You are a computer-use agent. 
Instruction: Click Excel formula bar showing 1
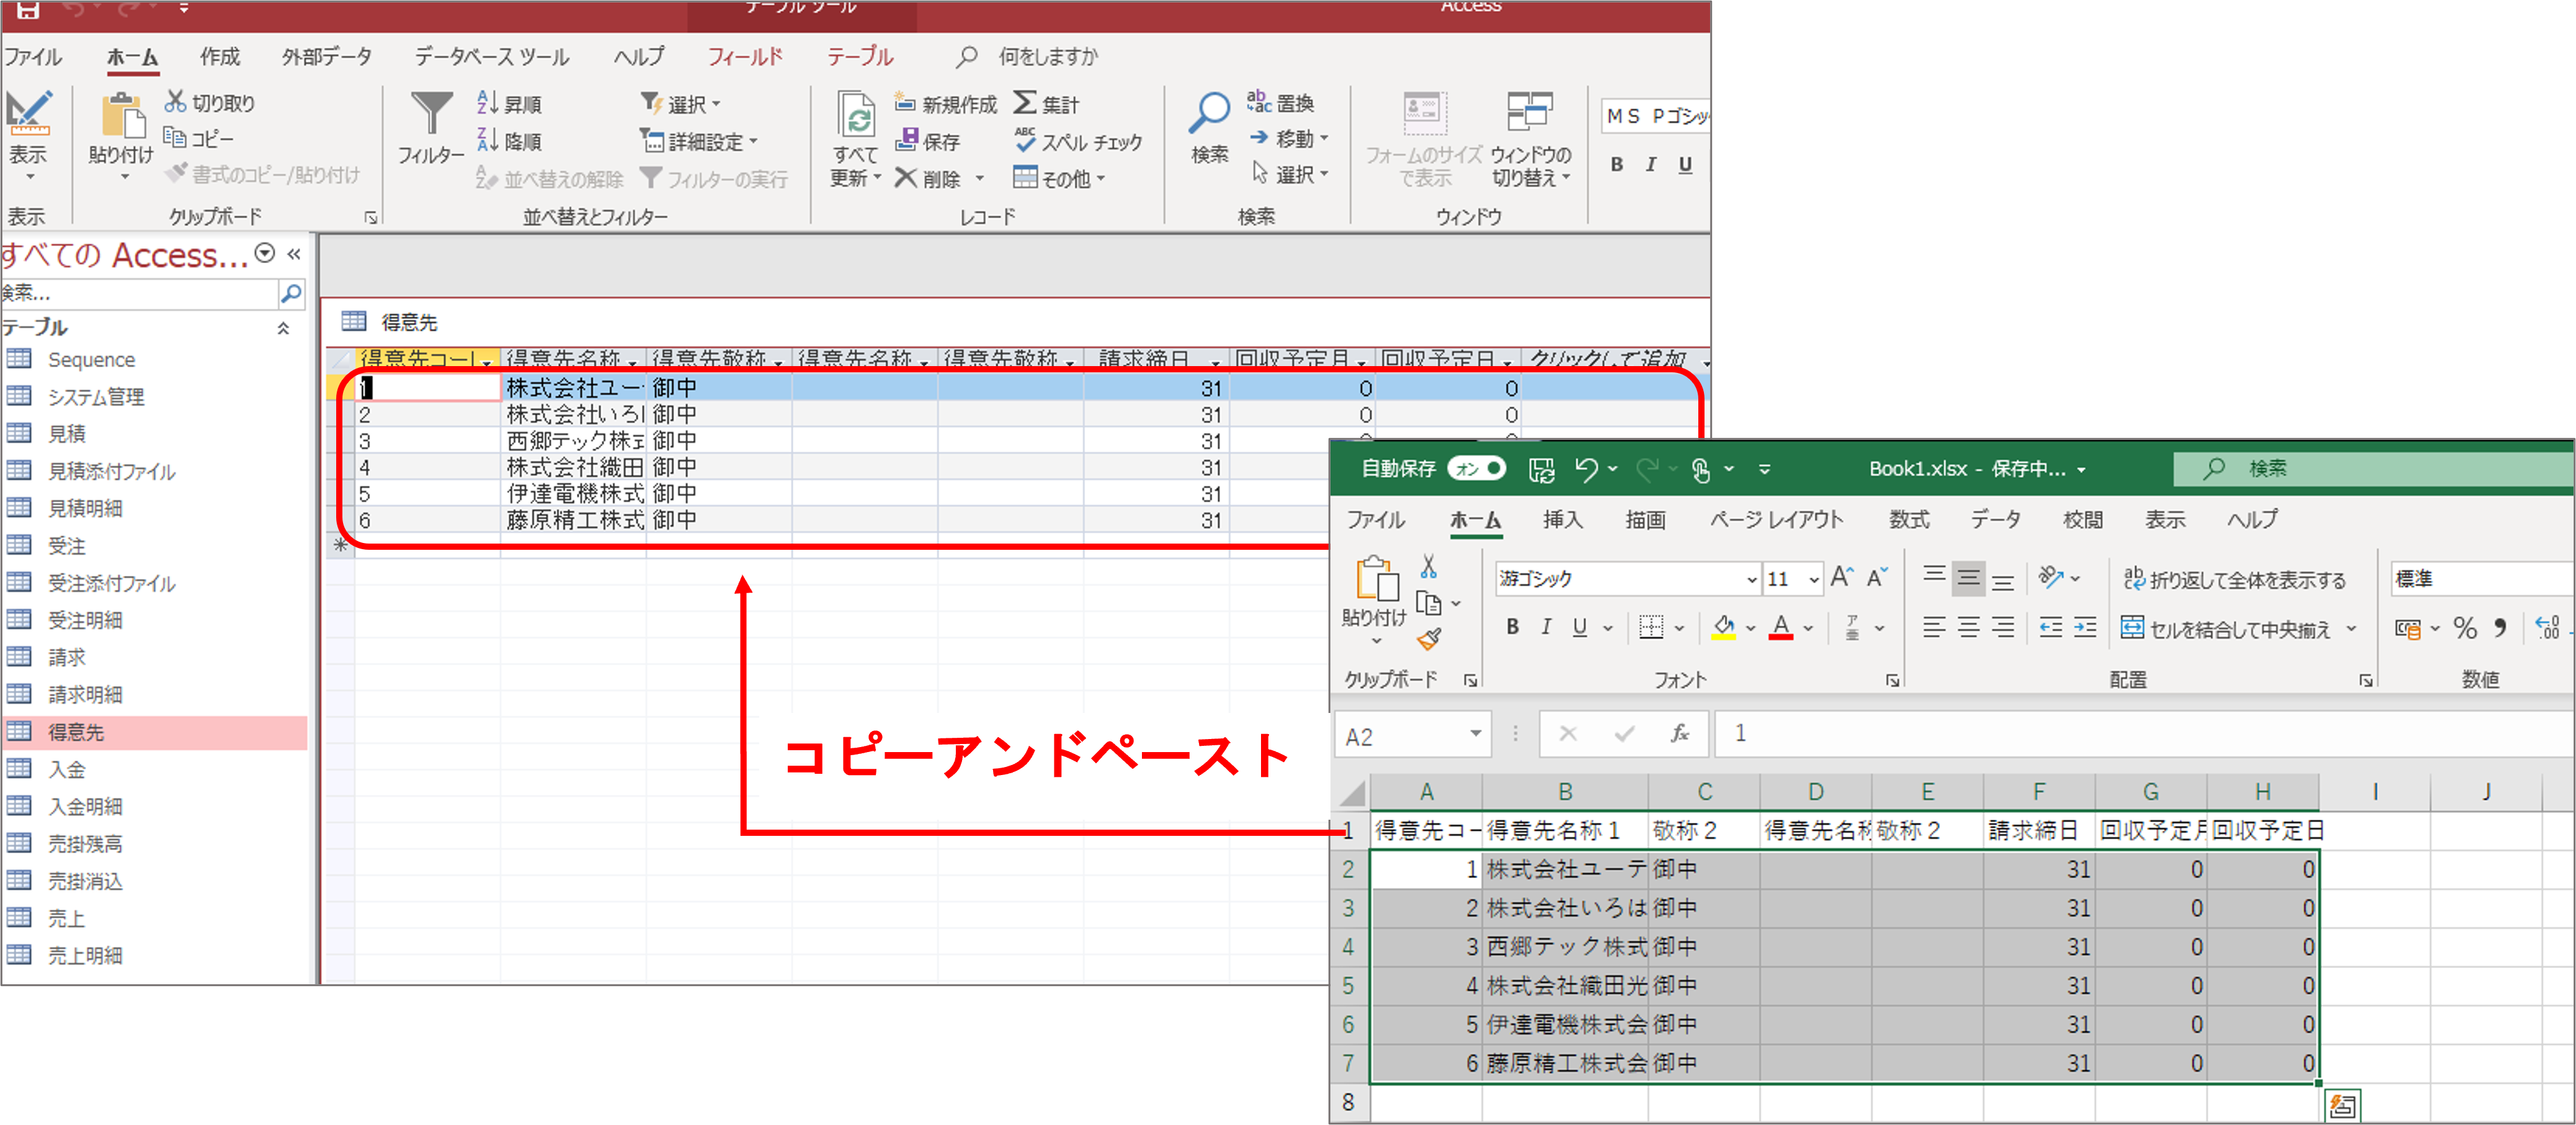pos(2144,733)
